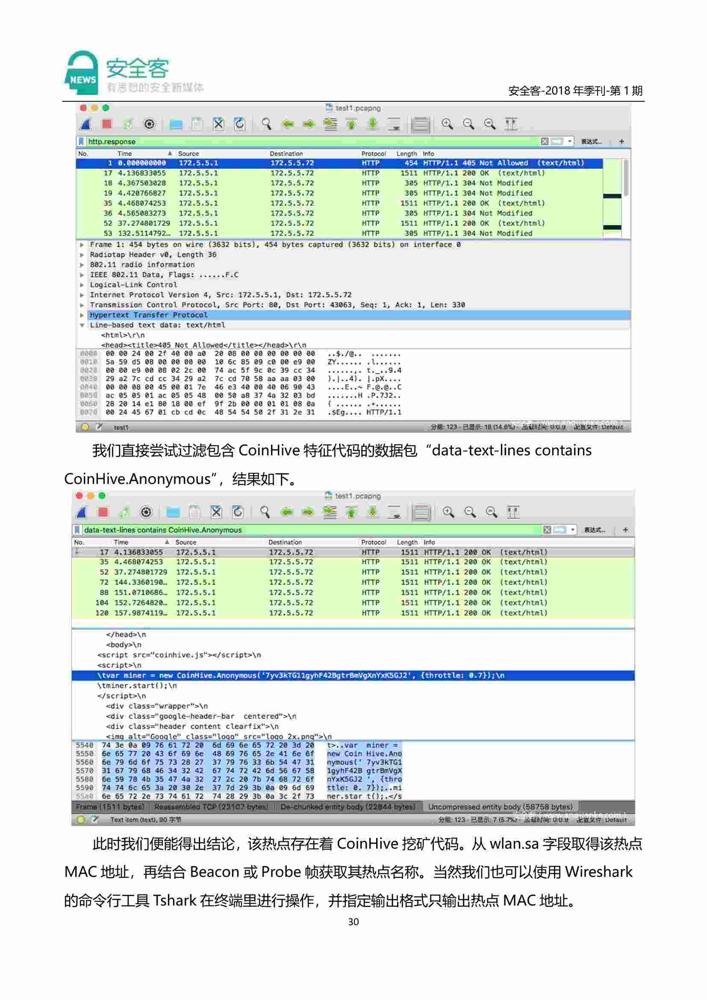Stop capture red square in upper Wireshark window
The height and width of the screenshot is (1000, 707).
tap(106, 124)
